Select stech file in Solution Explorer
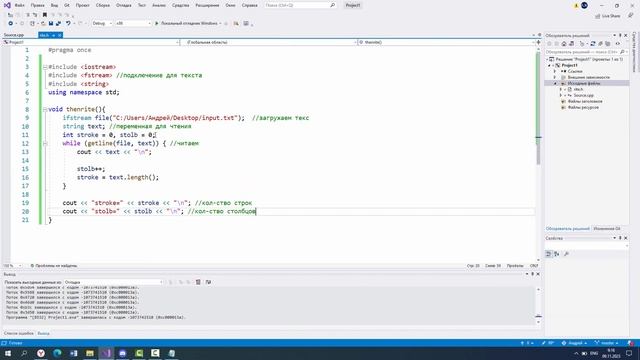 point(578,89)
